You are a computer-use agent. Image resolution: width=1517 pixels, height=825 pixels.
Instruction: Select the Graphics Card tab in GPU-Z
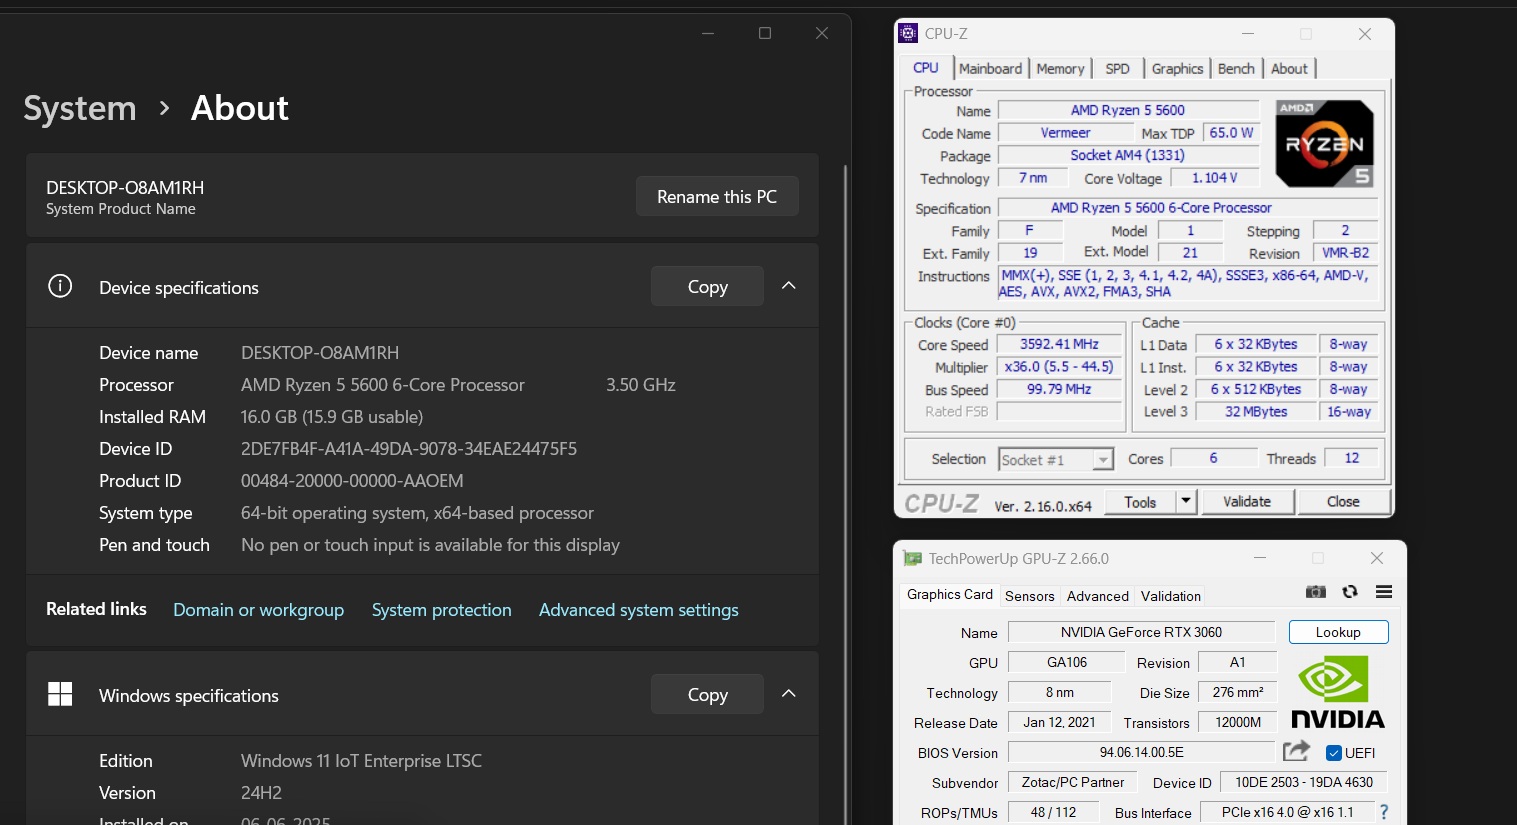click(950, 594)
